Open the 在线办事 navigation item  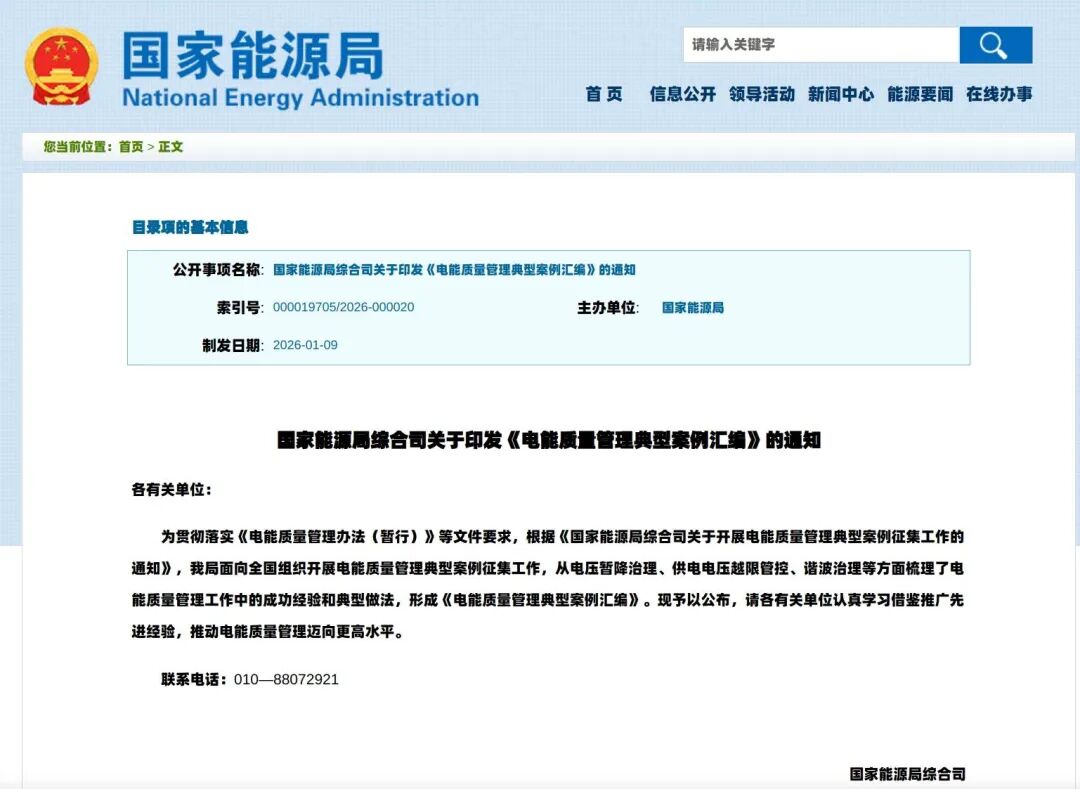click(x=999, y=94)
